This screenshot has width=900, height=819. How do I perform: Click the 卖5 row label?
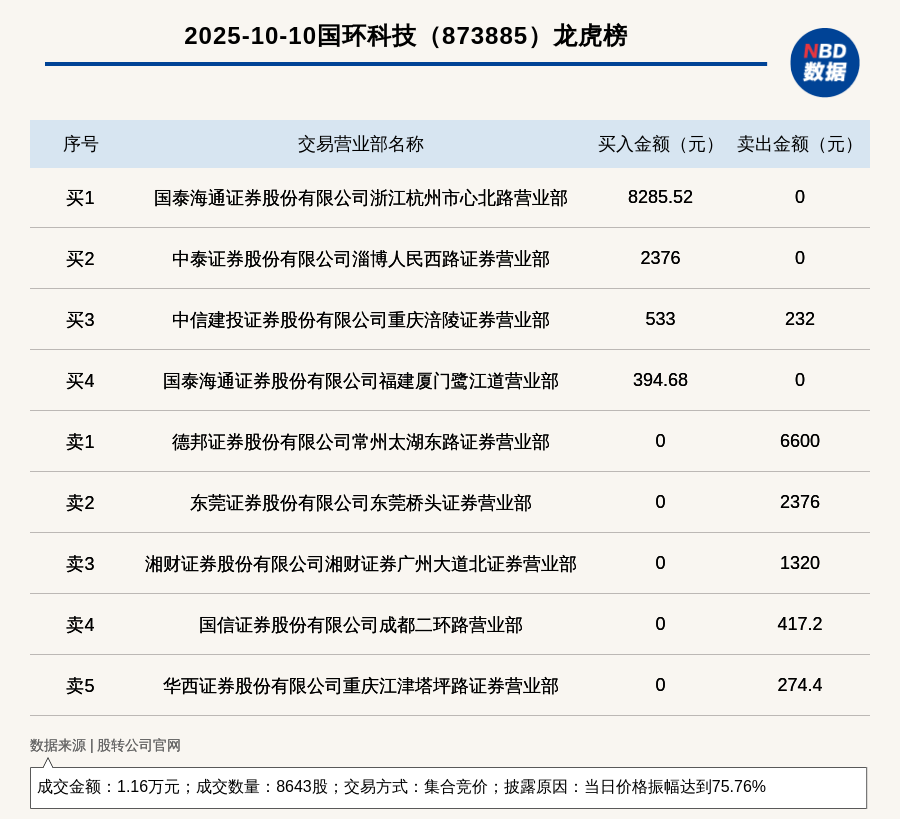(80, 686)
